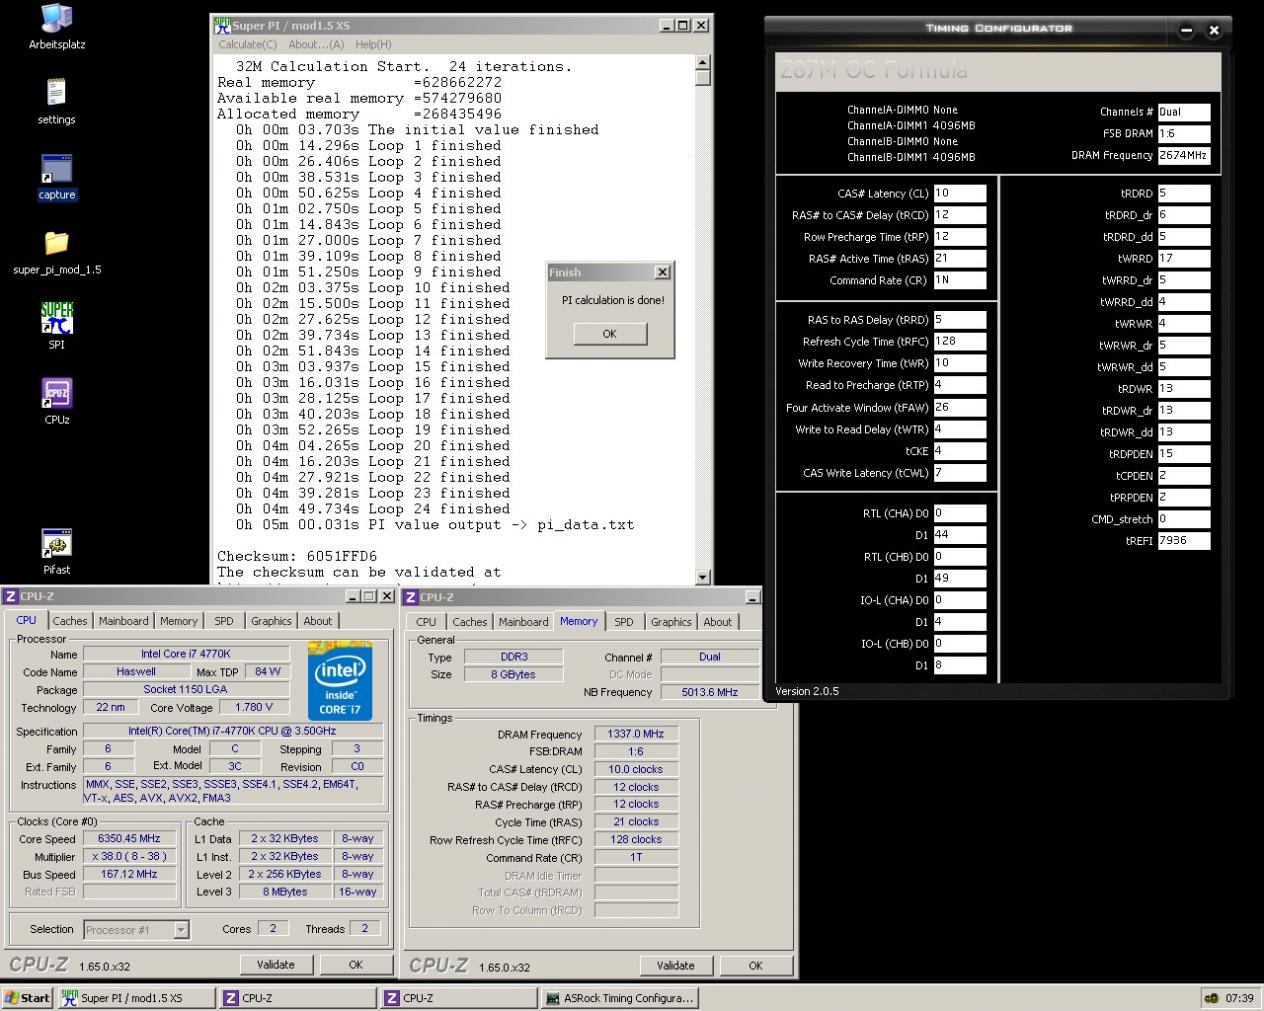The height and width of the screenshot is (1011, 1264).
Task: Launch the Pifast desktop icon
Action: coord(56,544)
